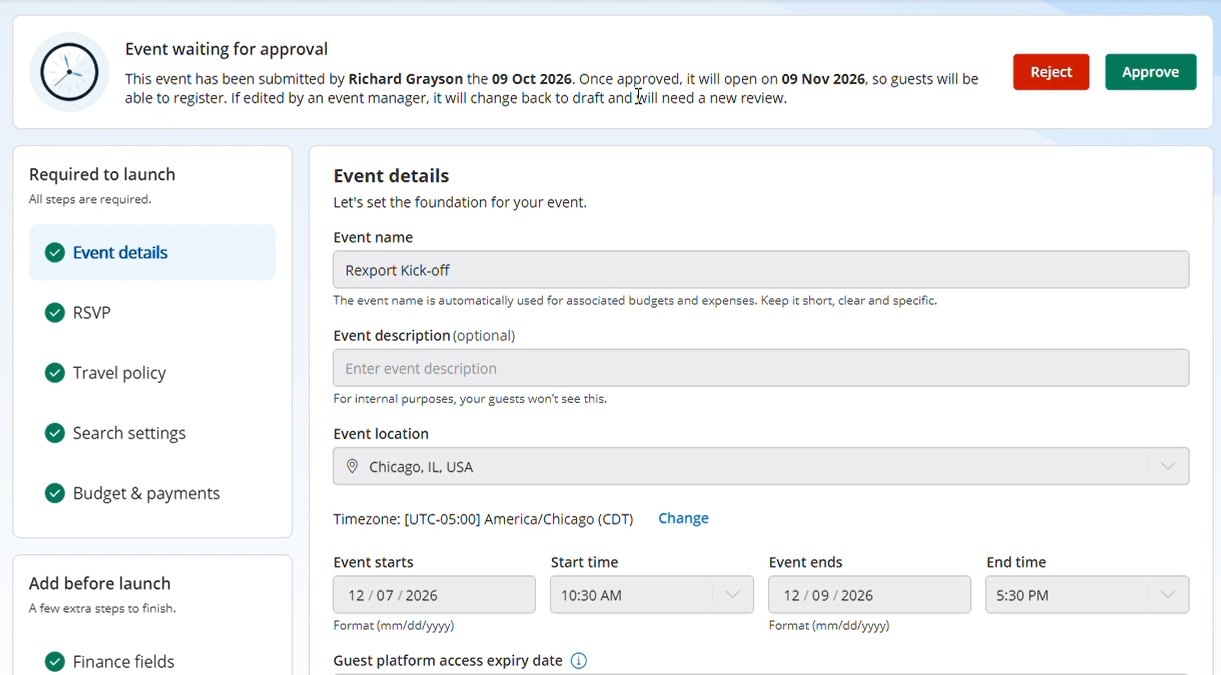Click the '09 Nov 2026' opening date text
This screenshot has width=1221, height=675.
823,79
